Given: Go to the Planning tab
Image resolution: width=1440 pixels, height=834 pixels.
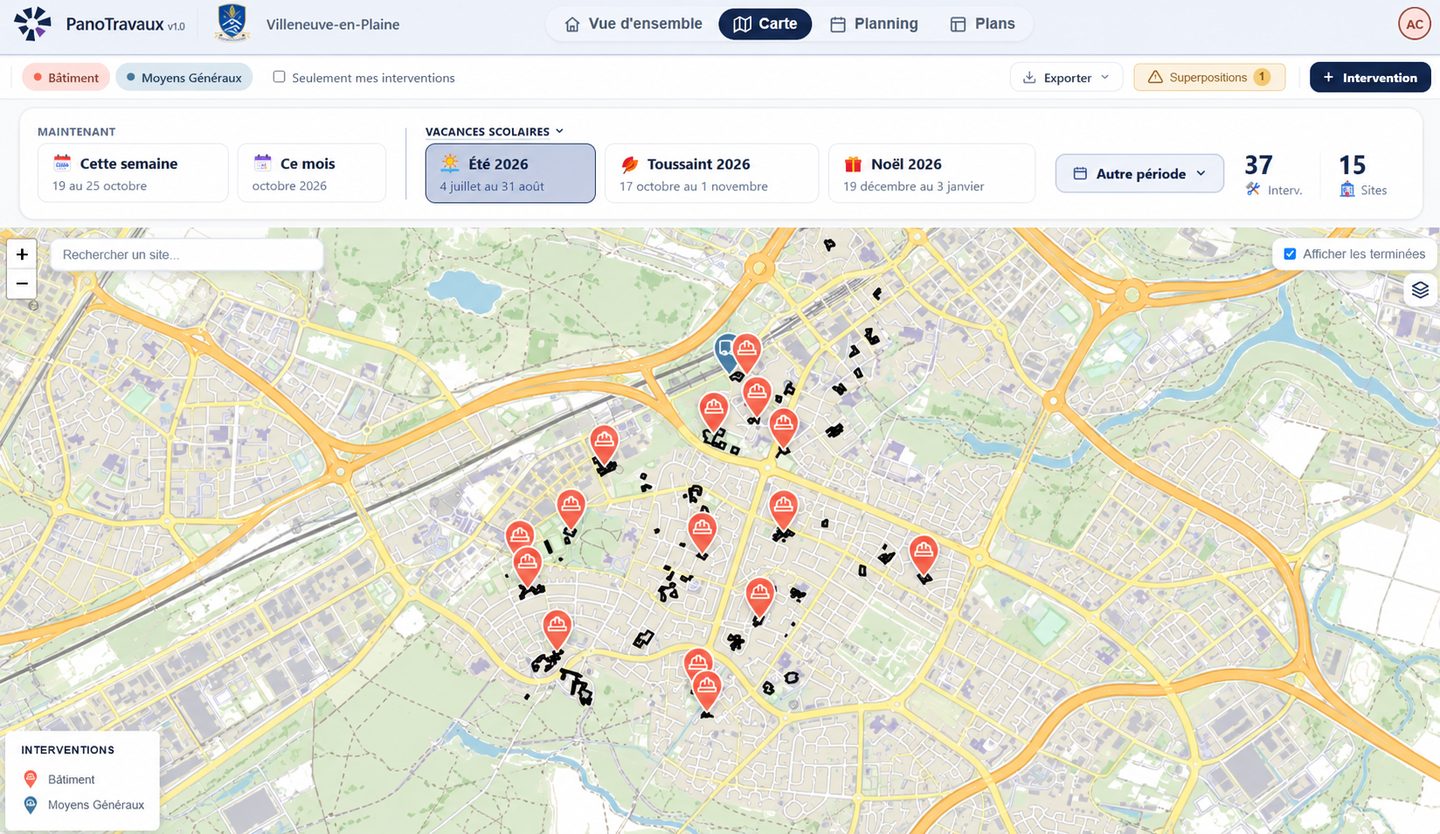Looking at the screenshot, I should (x=874, y=24).
